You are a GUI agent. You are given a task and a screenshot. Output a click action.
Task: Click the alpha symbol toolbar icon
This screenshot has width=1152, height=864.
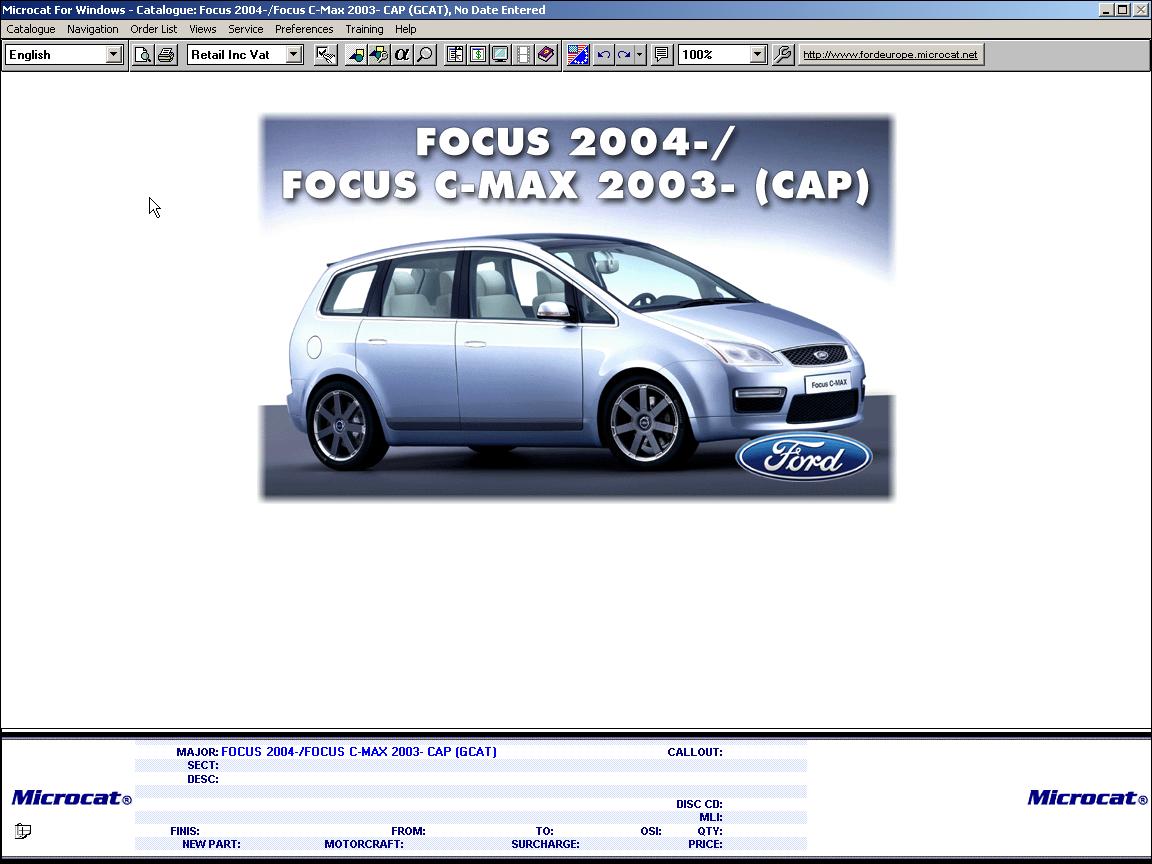402,55
